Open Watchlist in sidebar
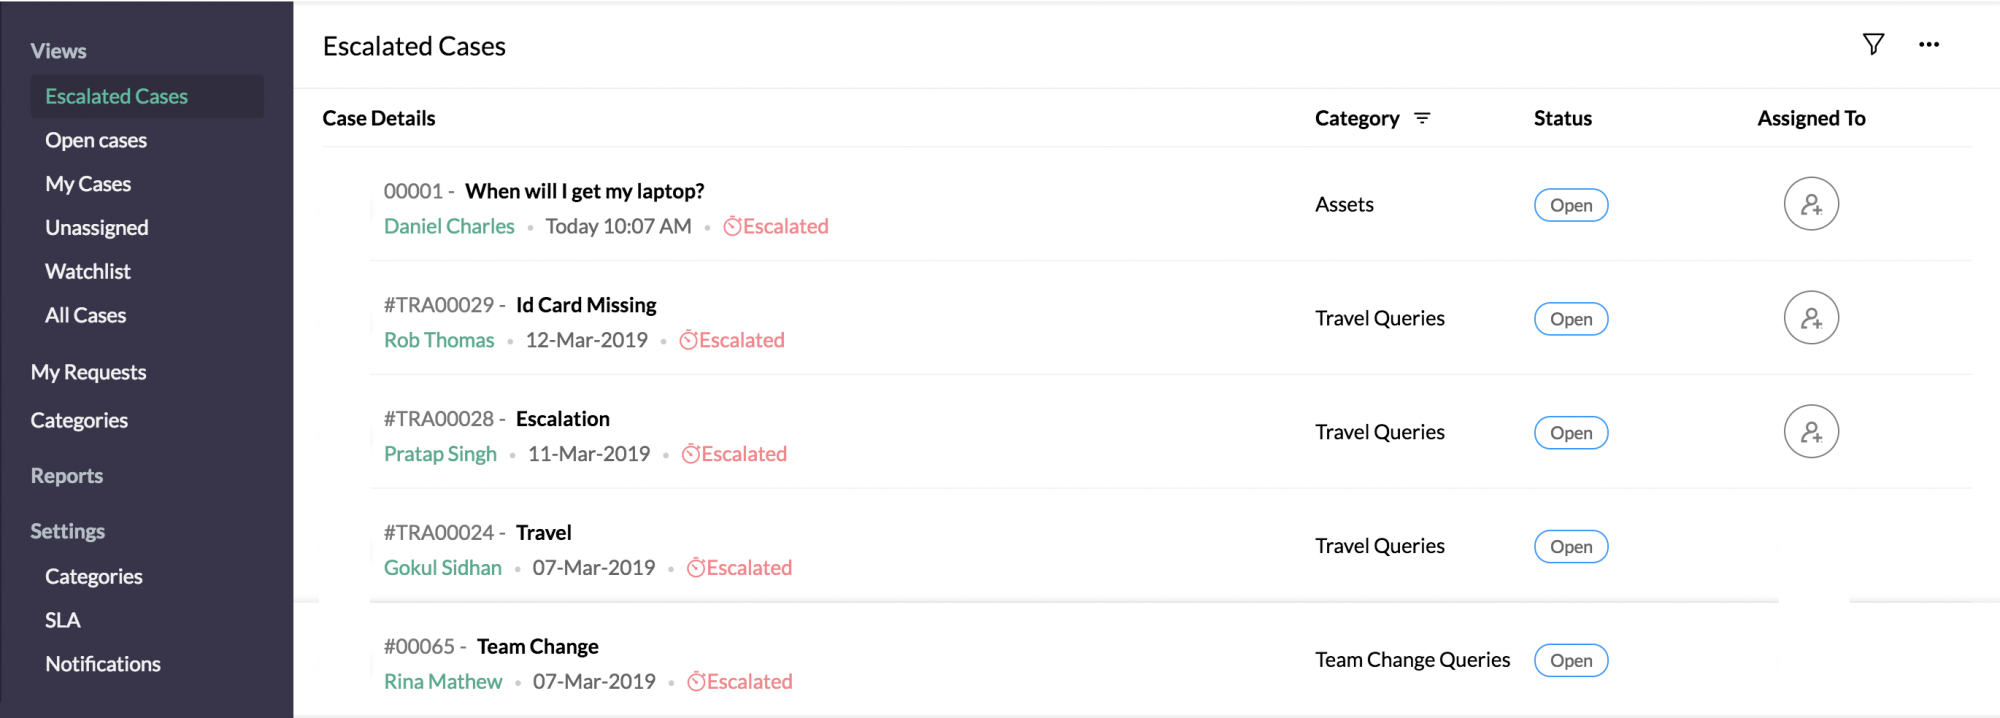Screen dimensions: 2000x718 (x=88, y=272)
